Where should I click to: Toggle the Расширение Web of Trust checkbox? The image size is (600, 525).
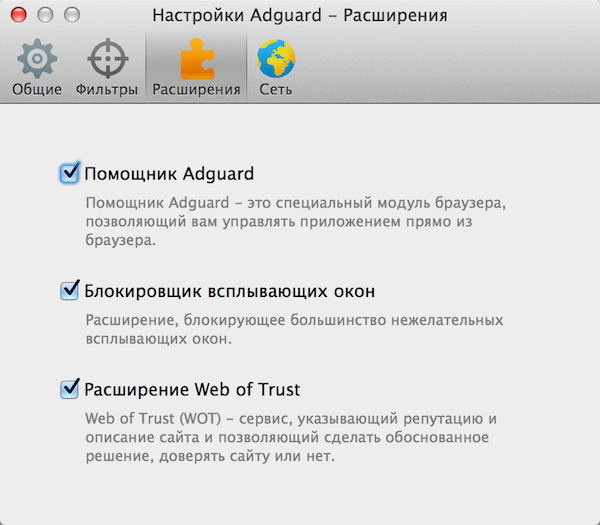pyautogui.click(x=69, y=389)
